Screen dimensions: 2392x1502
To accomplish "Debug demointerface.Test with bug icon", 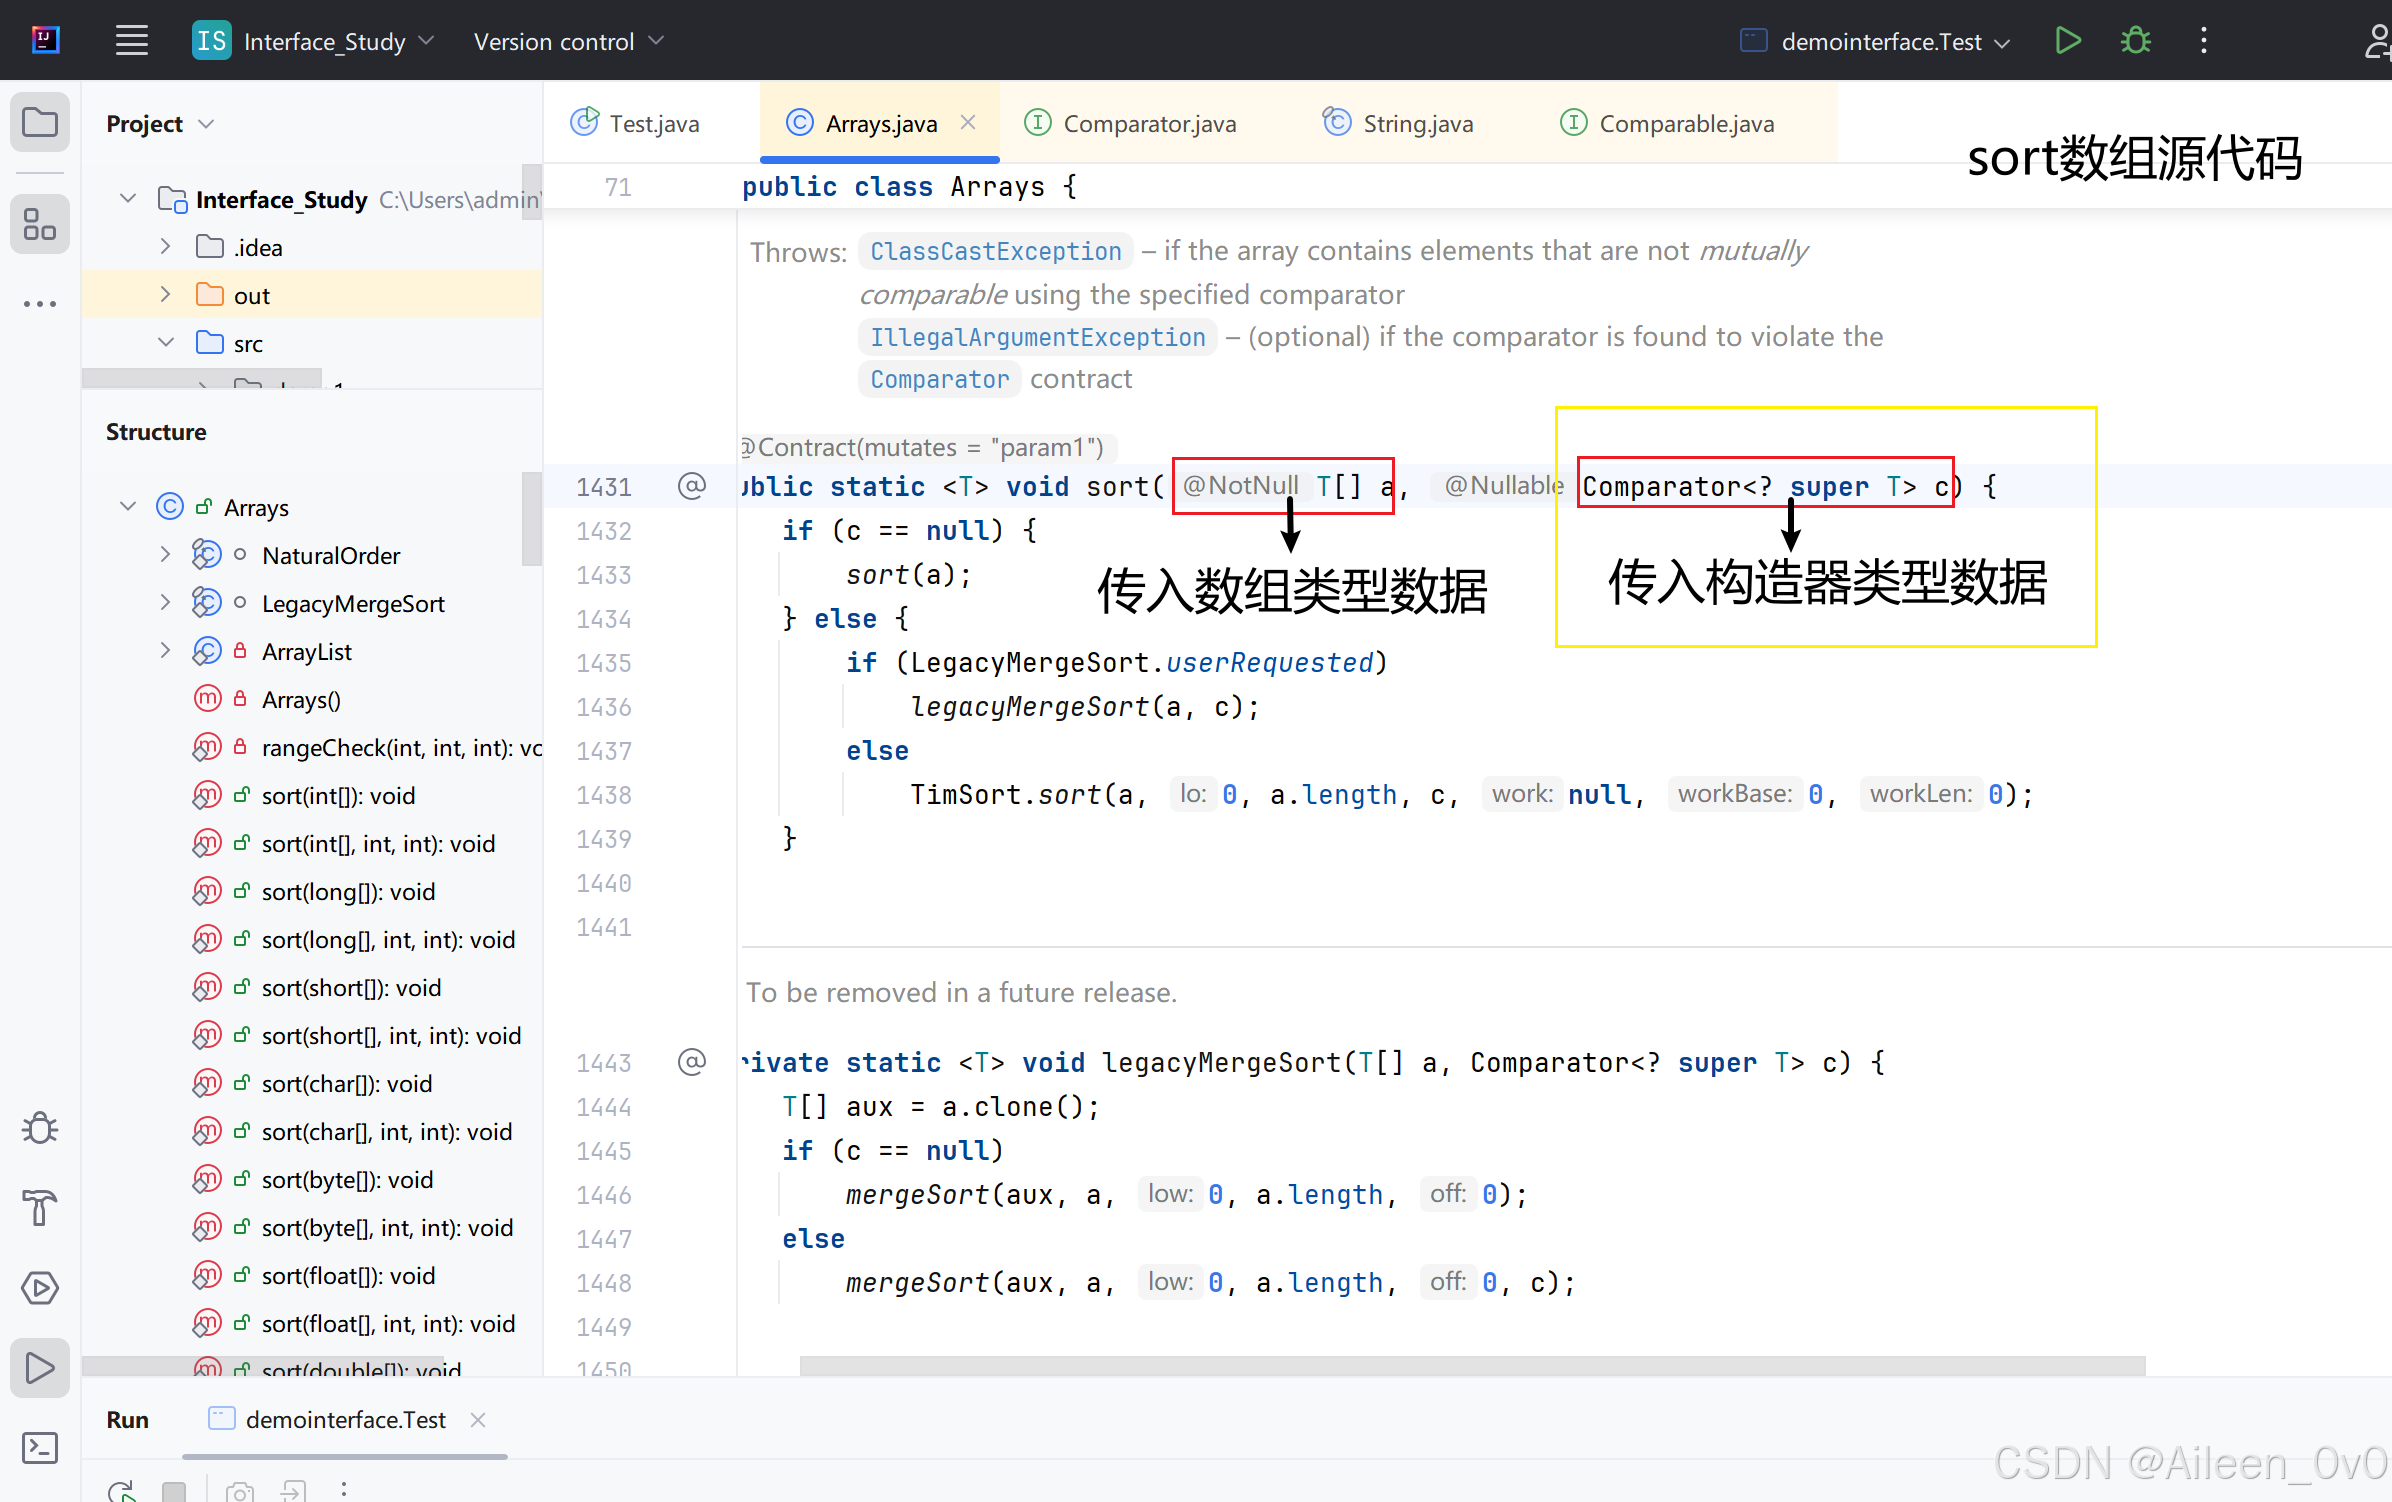I will click(2135, 41).
